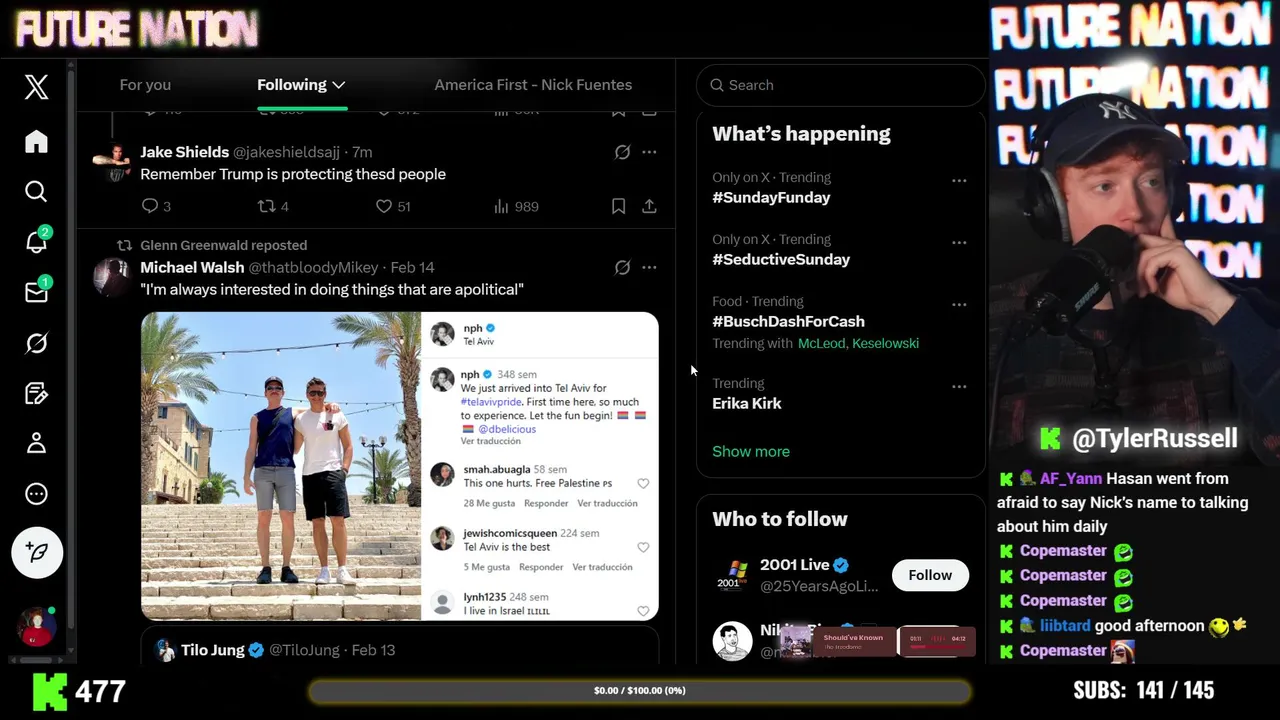This screenshot has height=720, width=1280.
Task: Open the More circle icon in sidebar
Action: 36,494
